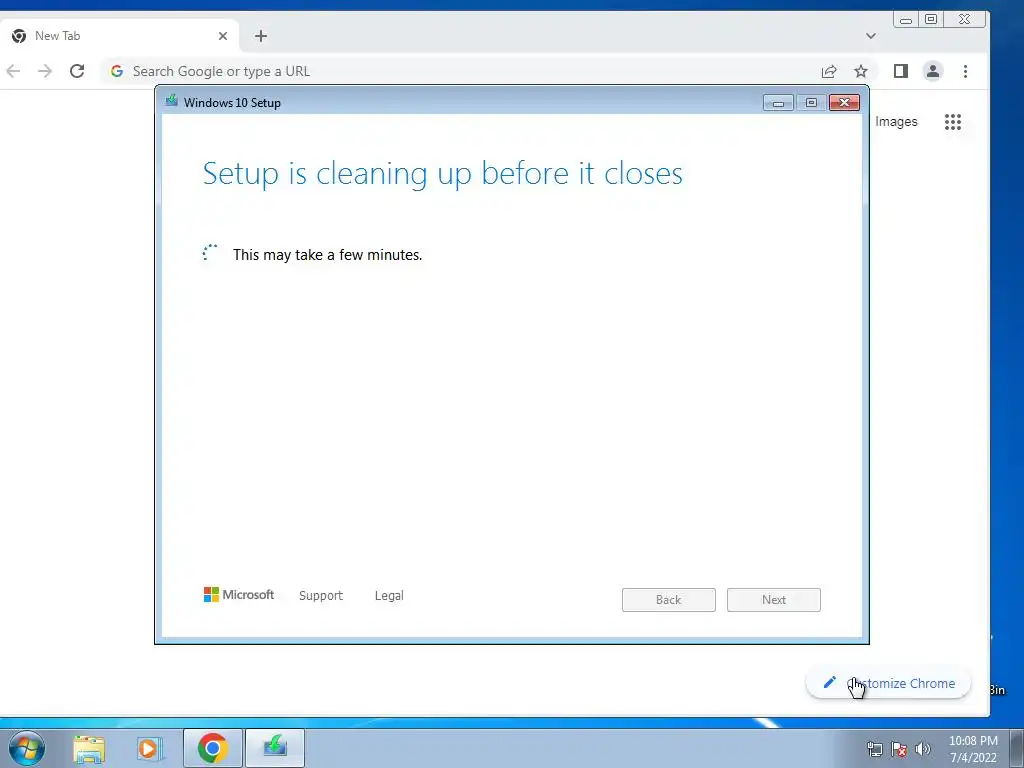This screenshot has height=768, width=1024.
Task: Close the Windows 10 Setup window
Action: pos(844,103)
